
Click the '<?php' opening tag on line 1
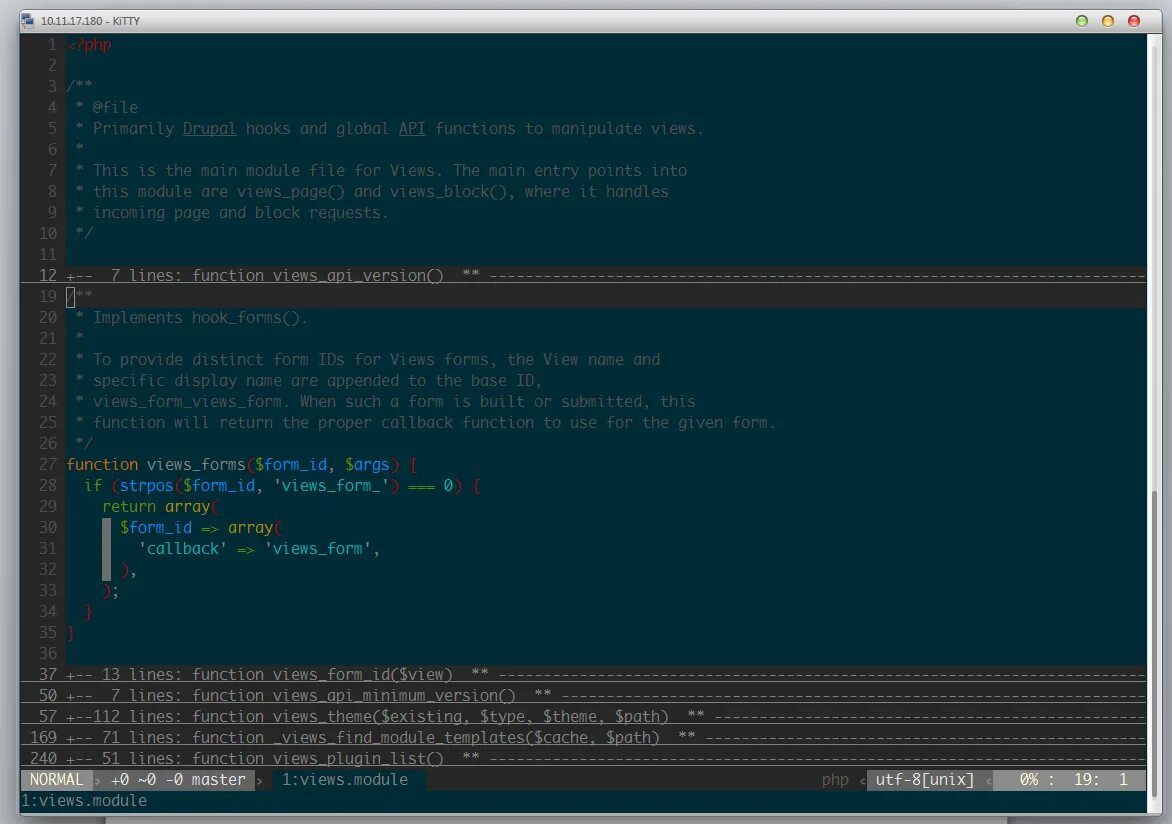(x=89, y=45)
